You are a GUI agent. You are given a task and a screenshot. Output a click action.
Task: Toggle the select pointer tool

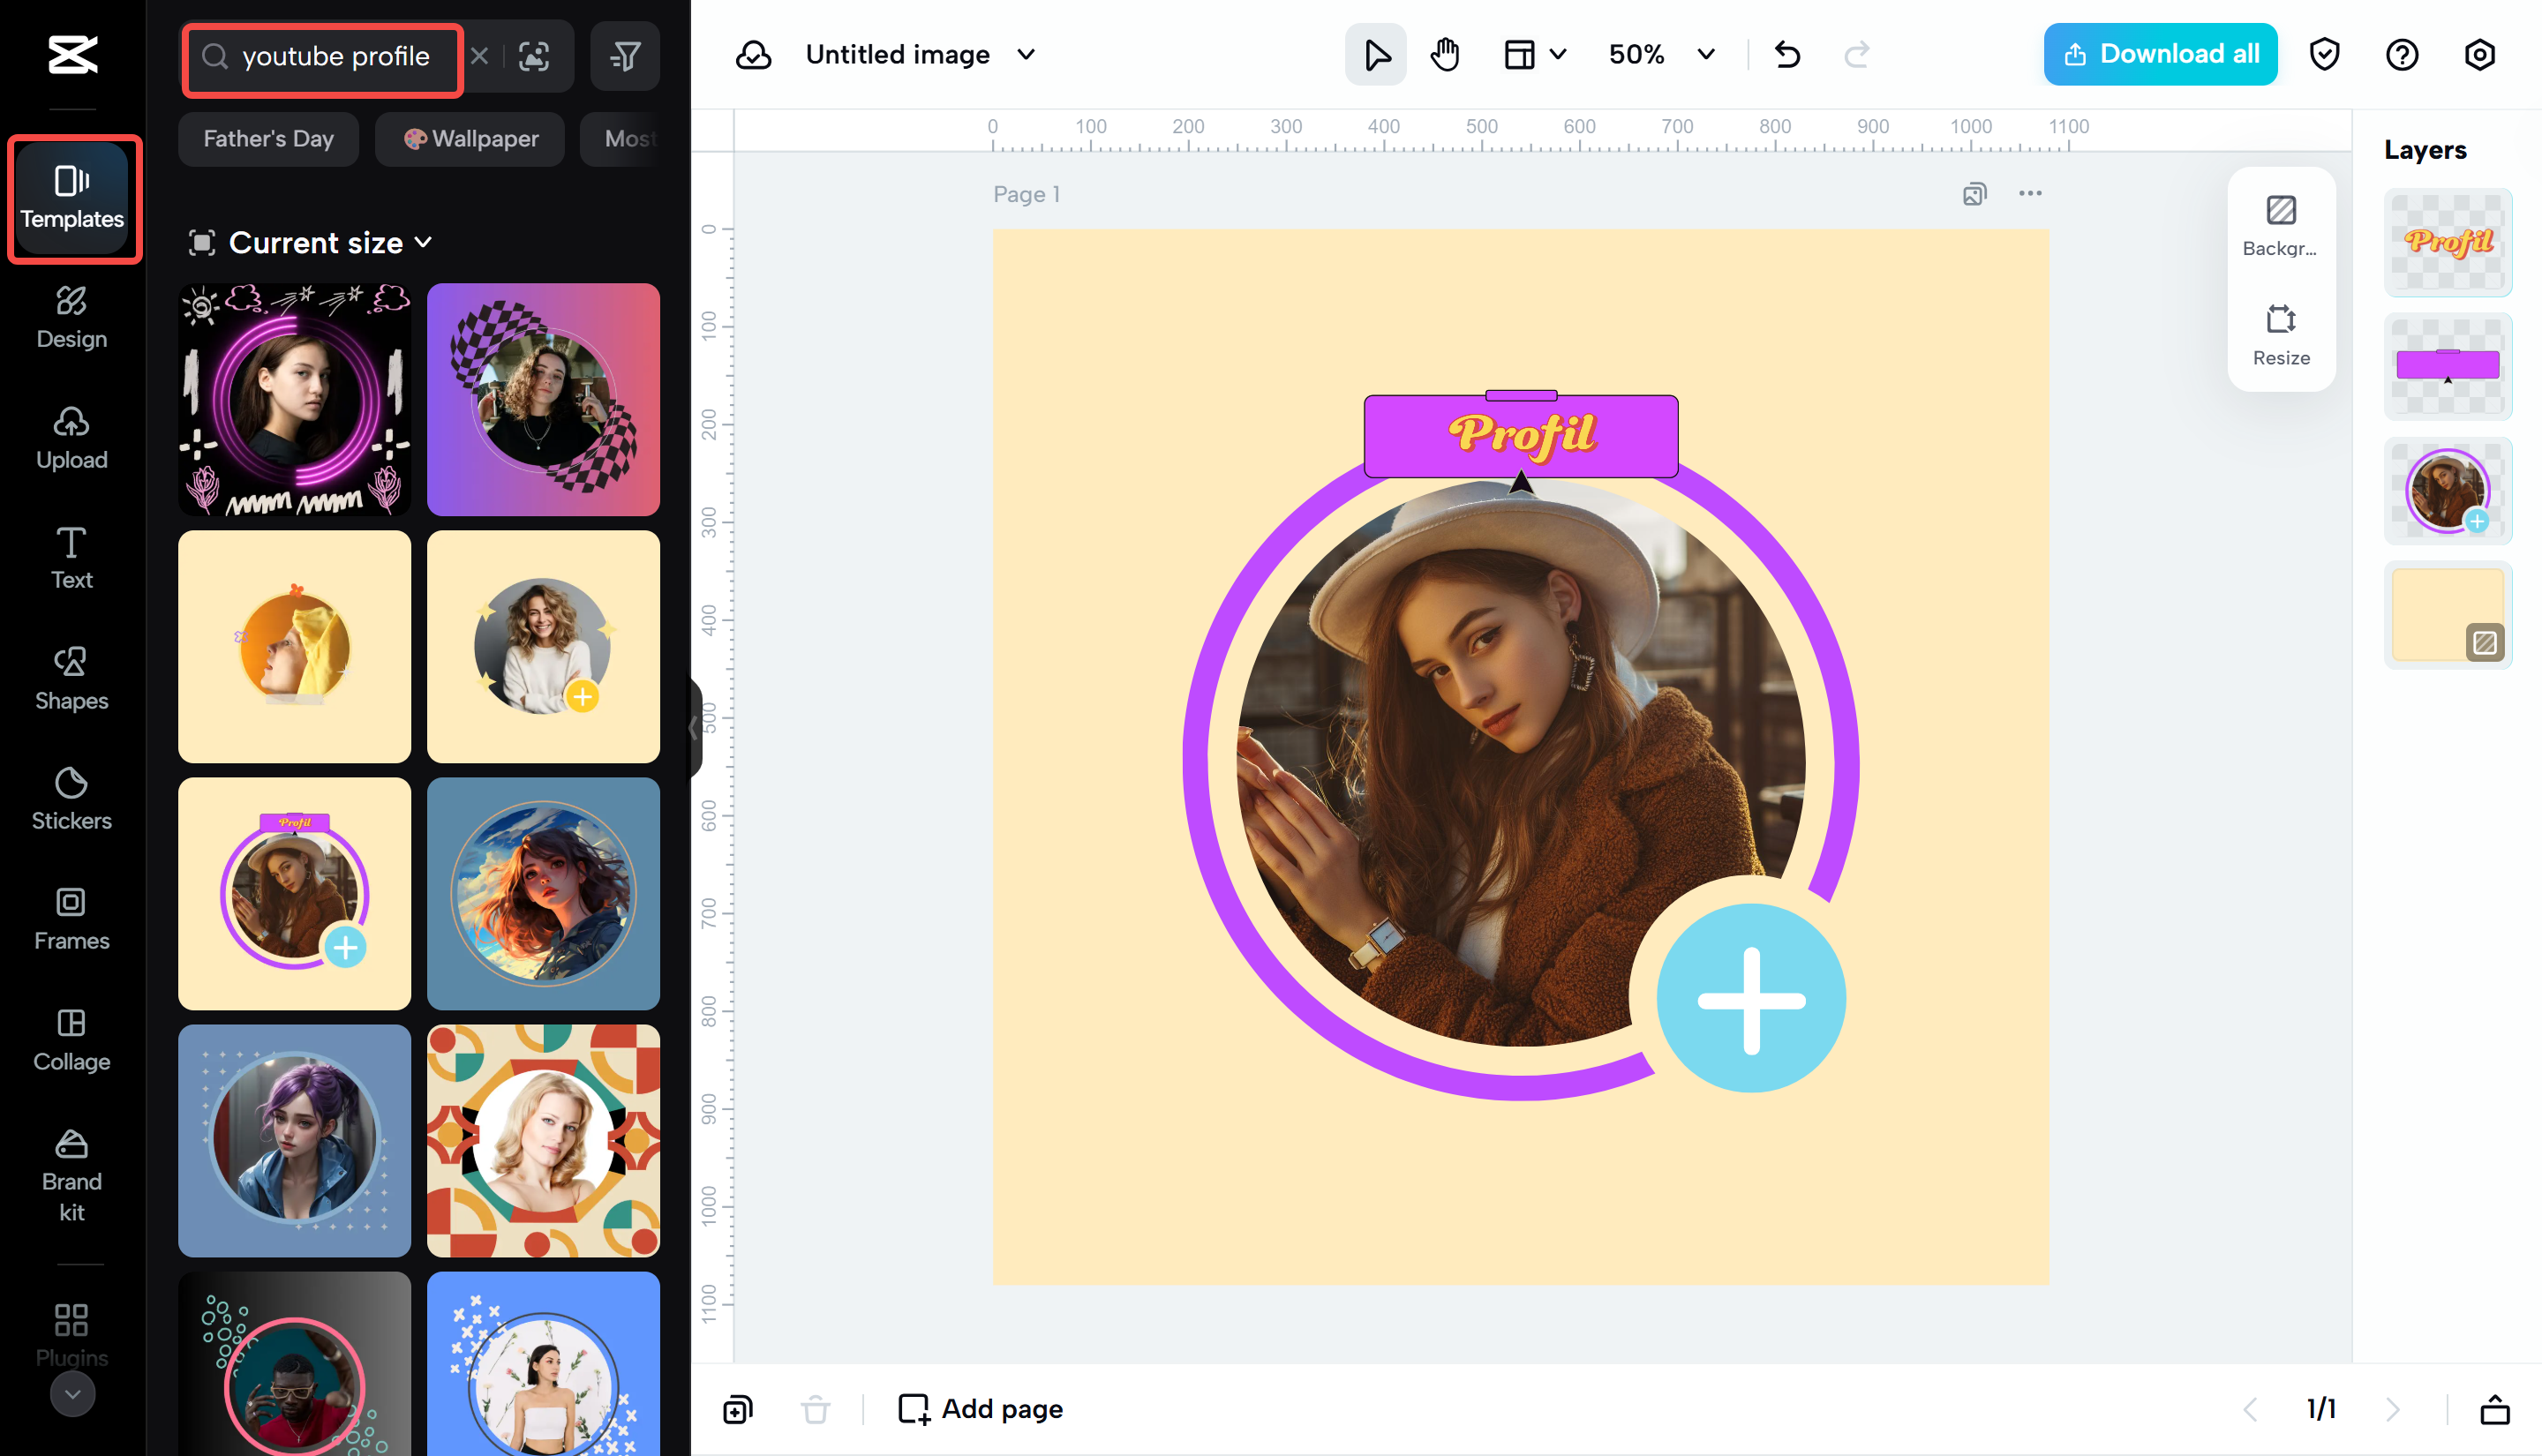tap(1376, 54)
